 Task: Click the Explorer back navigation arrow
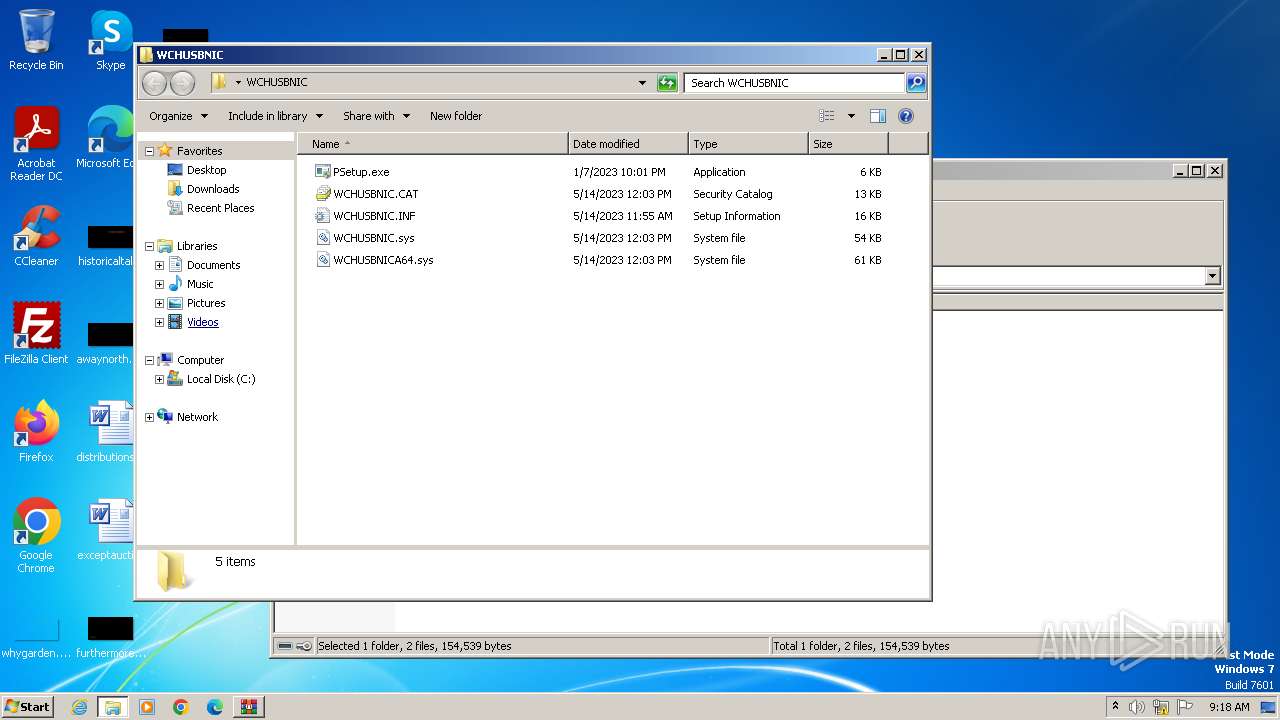coord(155,83)
